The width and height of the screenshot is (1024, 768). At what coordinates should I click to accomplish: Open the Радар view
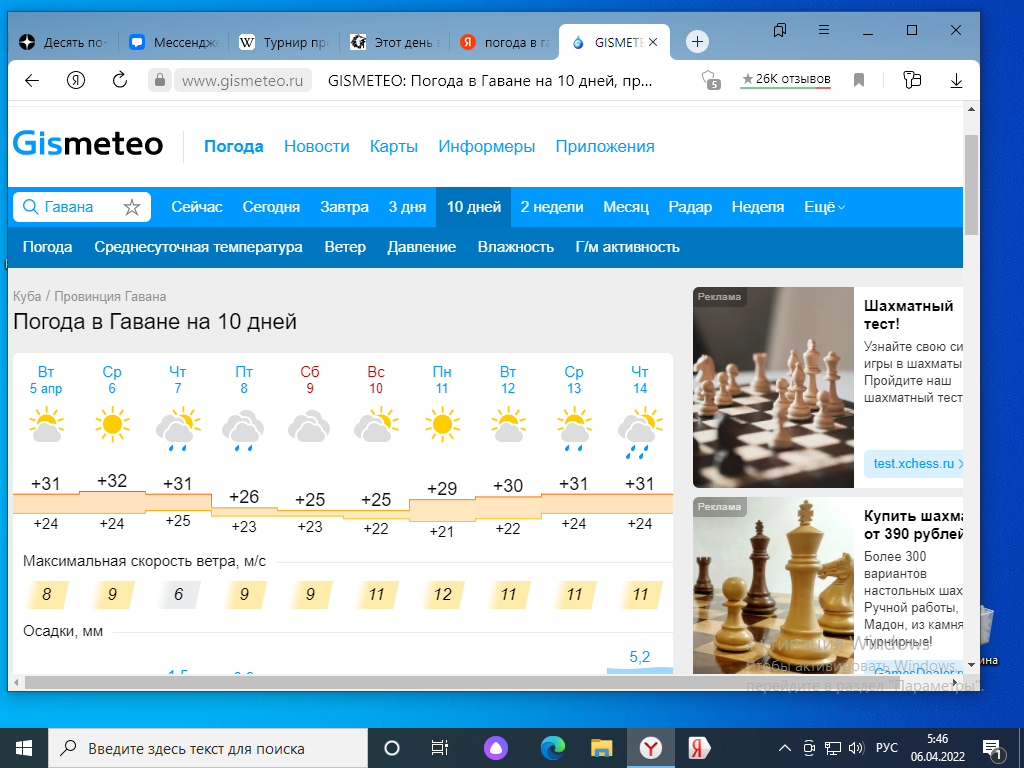(690, 207)
